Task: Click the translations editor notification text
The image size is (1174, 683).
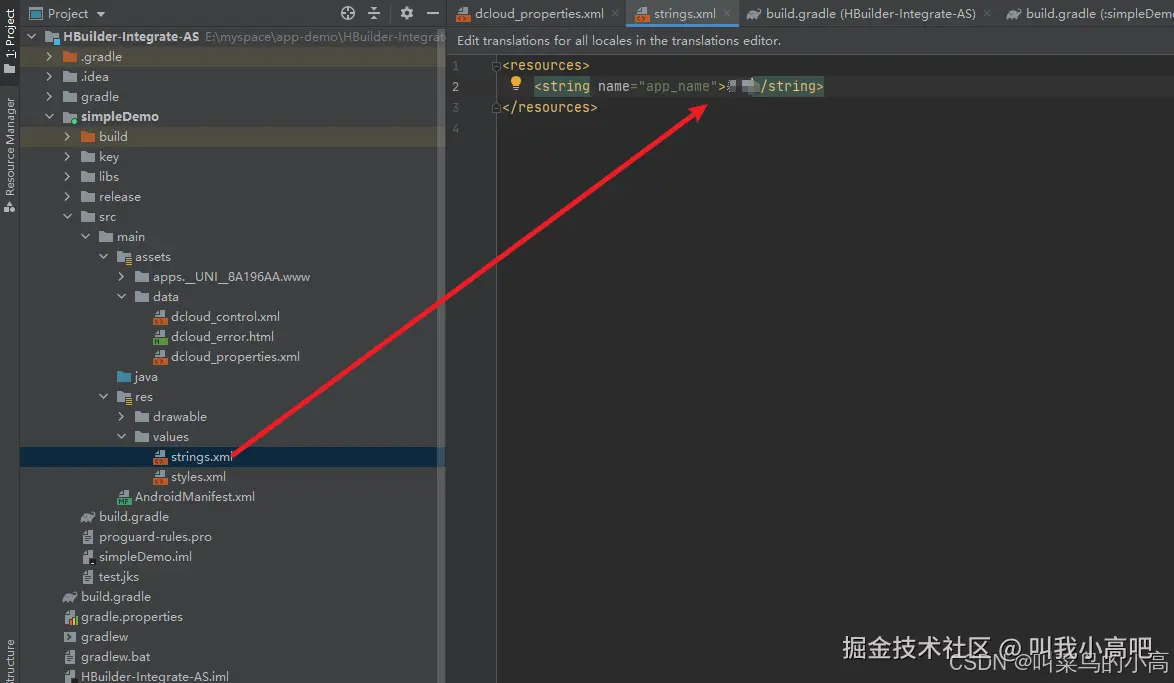Action: pos(618,40)
